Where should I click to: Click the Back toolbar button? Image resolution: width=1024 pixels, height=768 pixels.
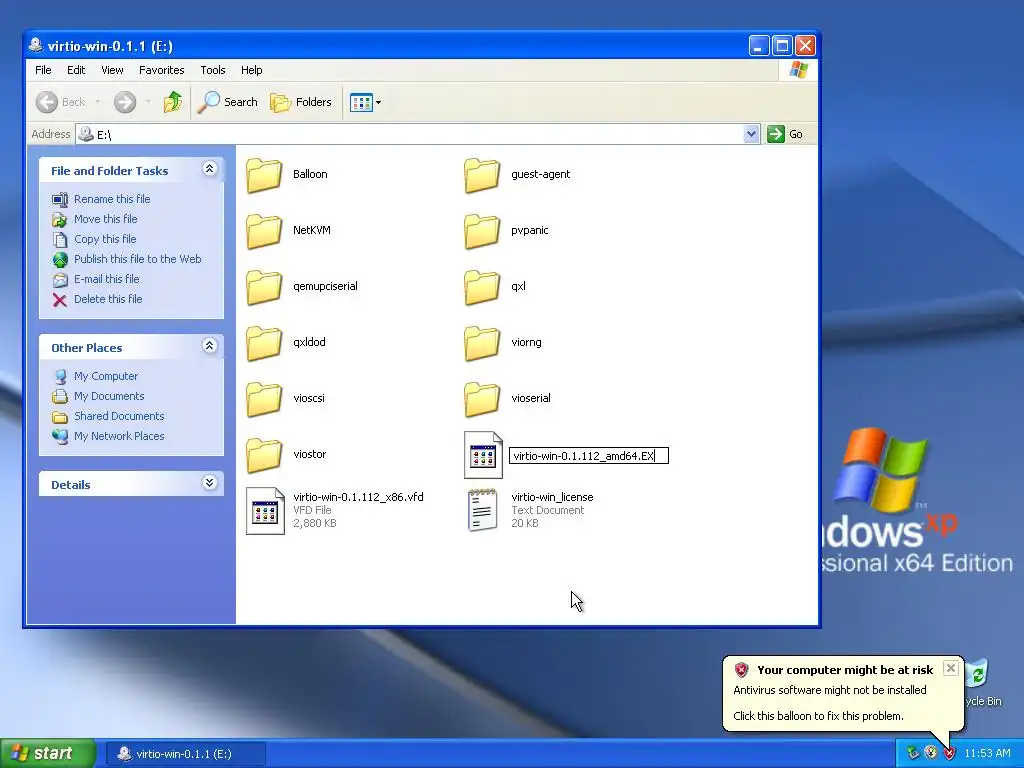[60, 102]
